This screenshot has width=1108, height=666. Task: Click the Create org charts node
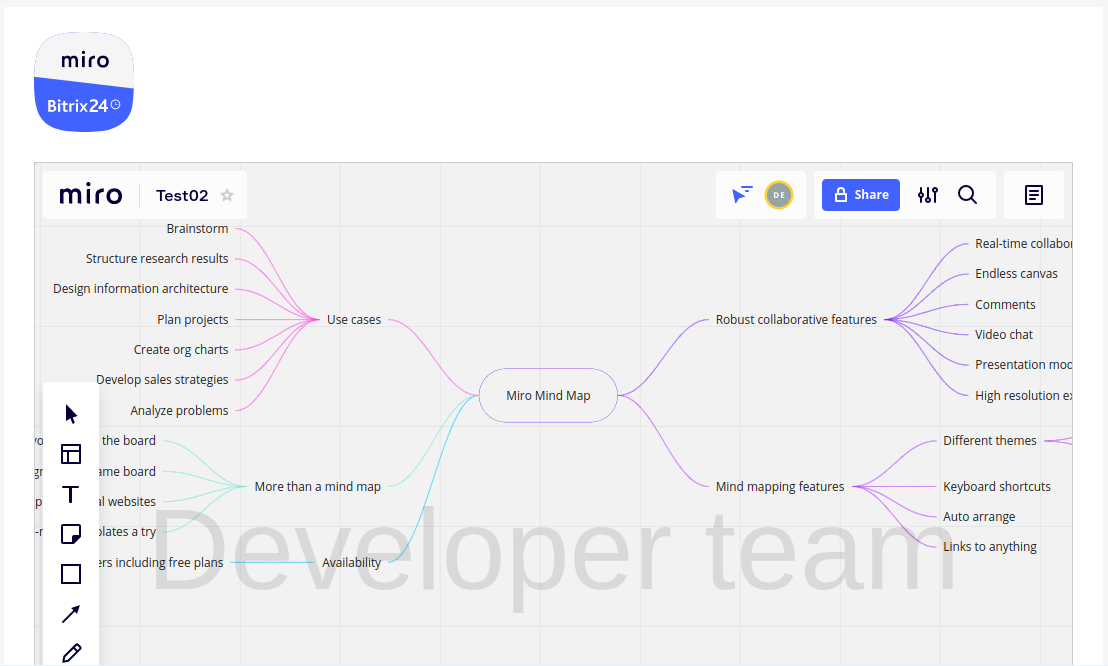point(181,349)
